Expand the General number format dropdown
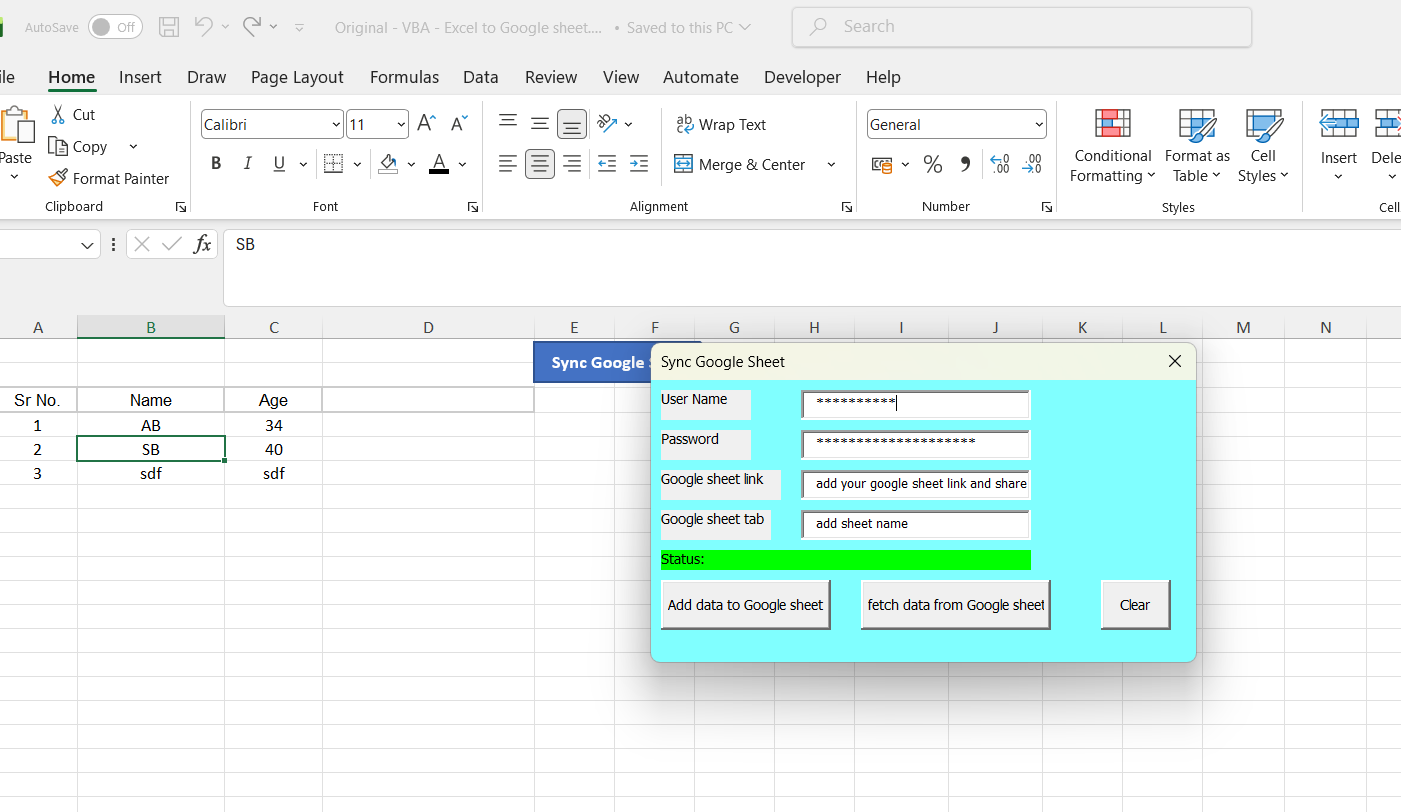This screenshot has height=812, width=1401. 1038,125
